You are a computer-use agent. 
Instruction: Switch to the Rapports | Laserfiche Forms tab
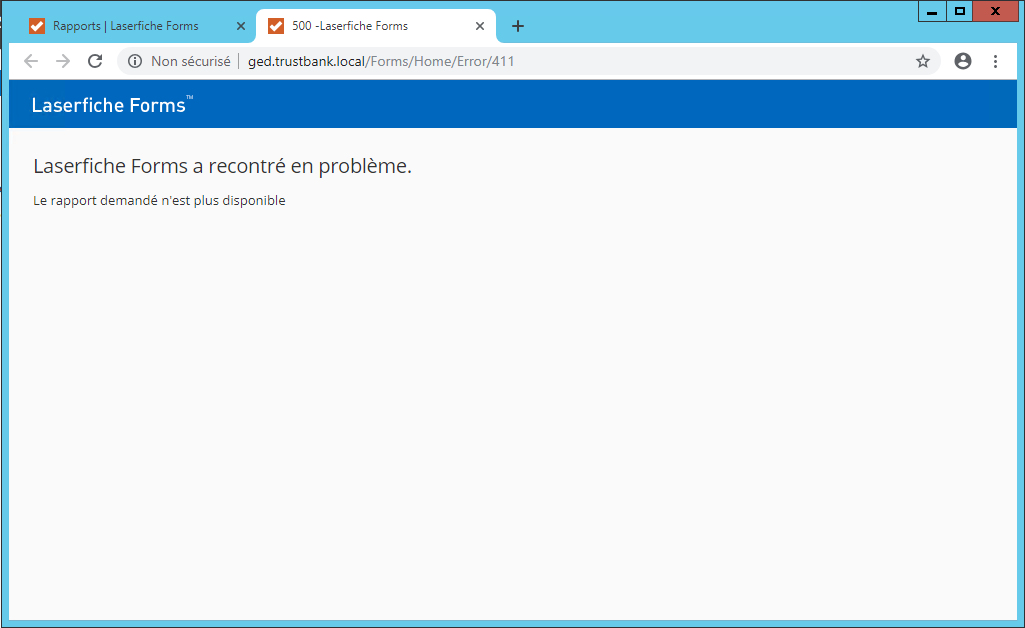coord(137,26)
